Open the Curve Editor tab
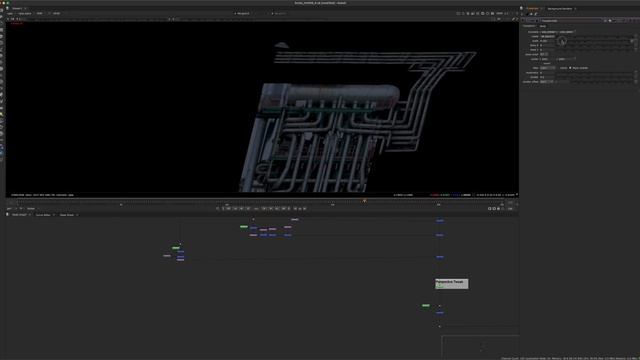This screenshot has height=360, width=640. pos(43,215)
